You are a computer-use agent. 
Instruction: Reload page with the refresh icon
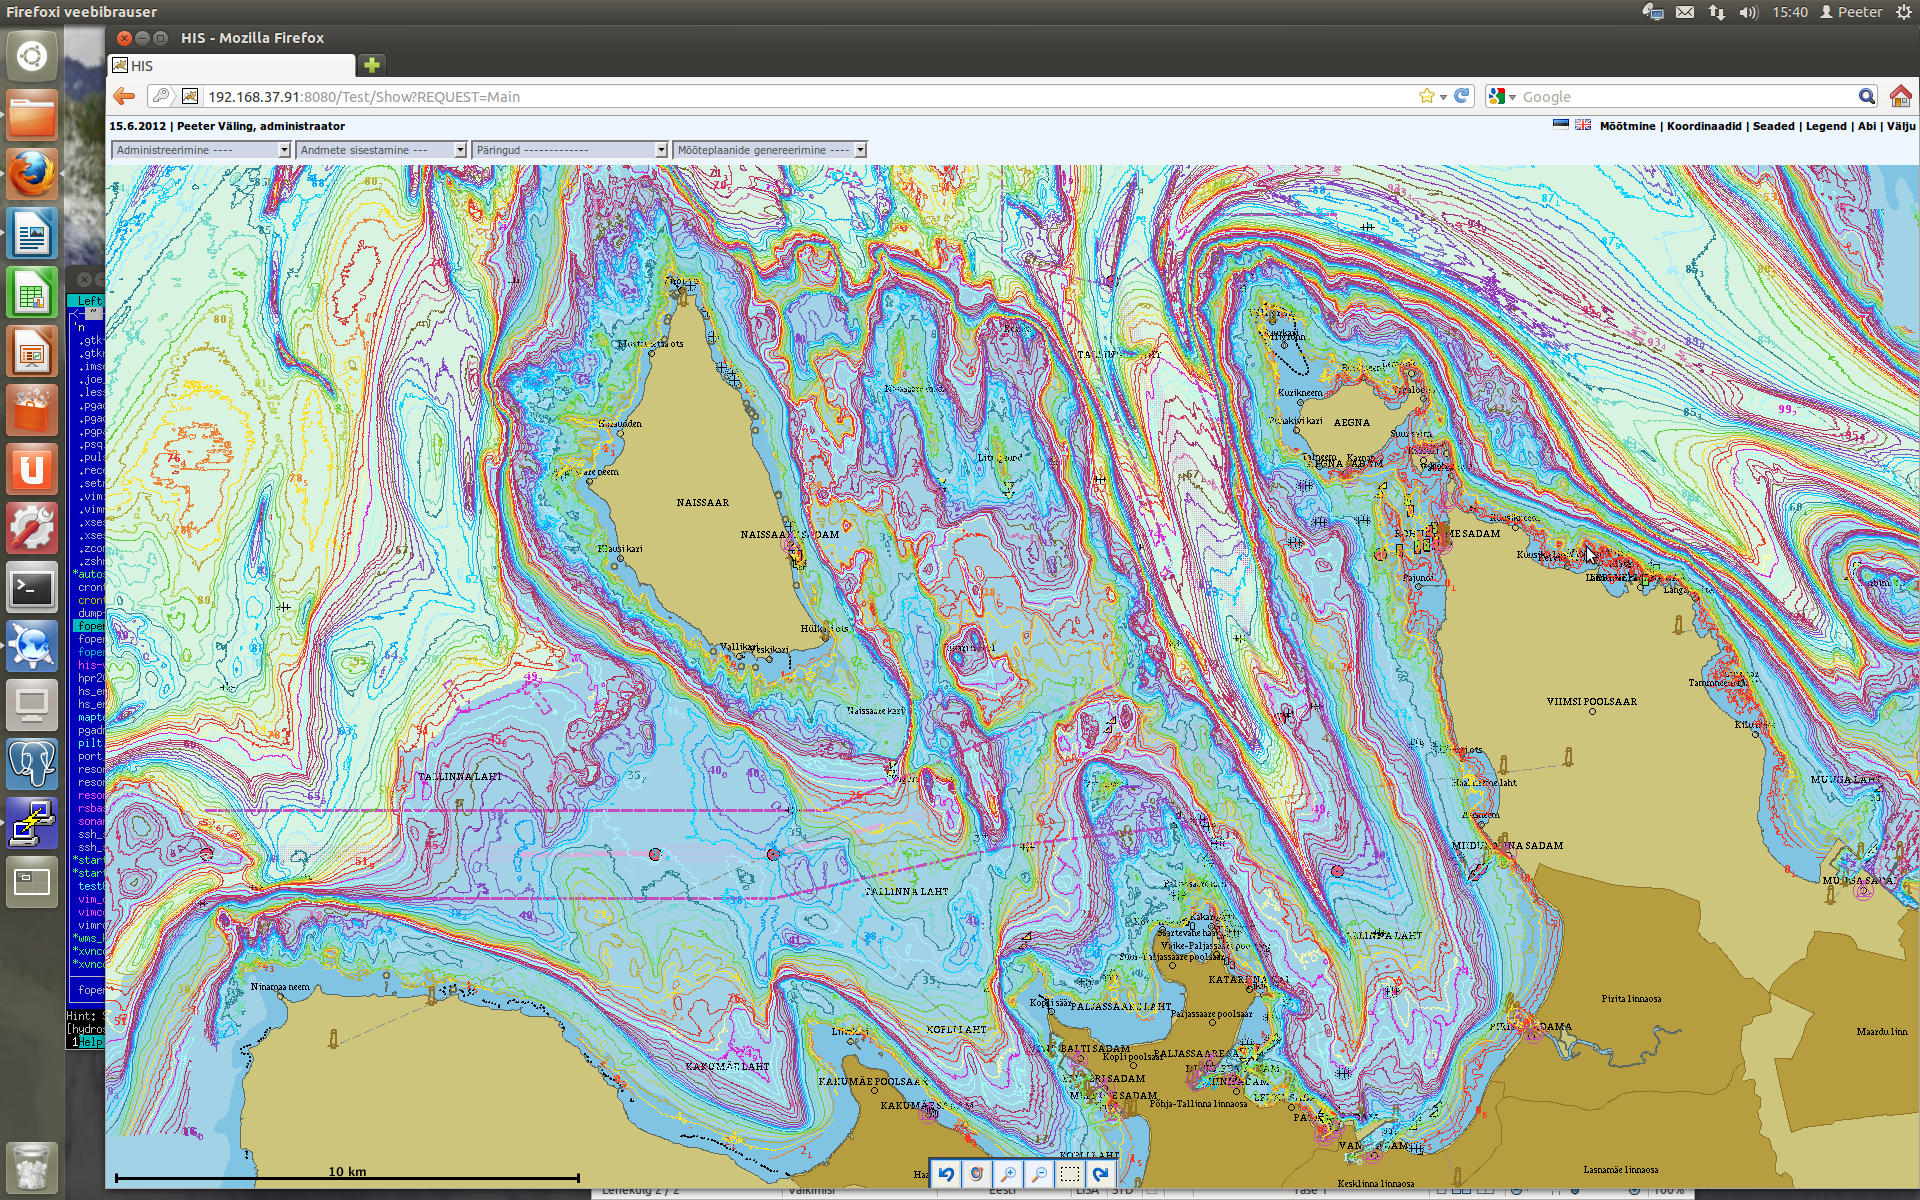(x=1462, y=96)
